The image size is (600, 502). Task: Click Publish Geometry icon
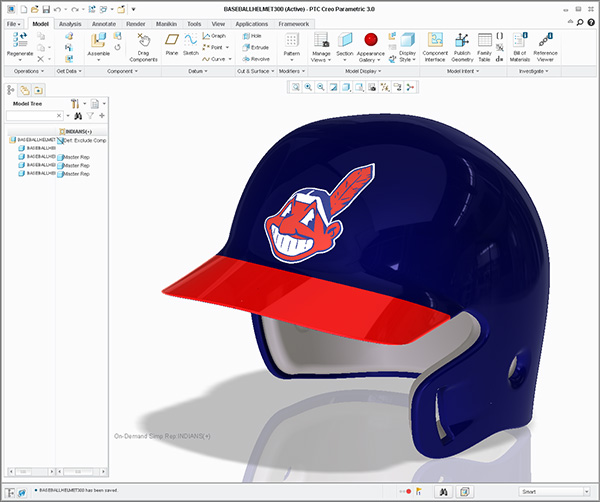[462, 40]
